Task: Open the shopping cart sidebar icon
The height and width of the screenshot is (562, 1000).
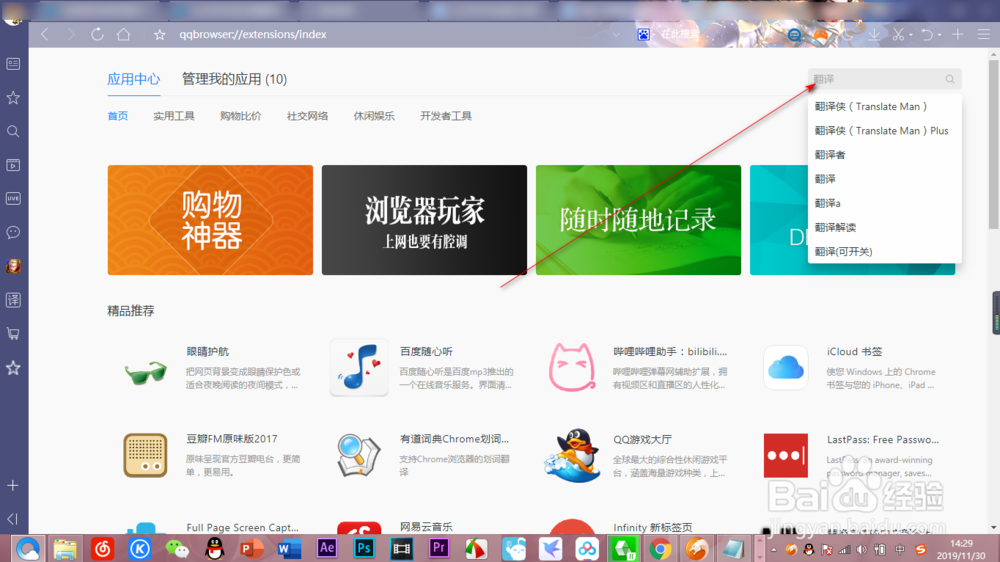Action: 13,334
